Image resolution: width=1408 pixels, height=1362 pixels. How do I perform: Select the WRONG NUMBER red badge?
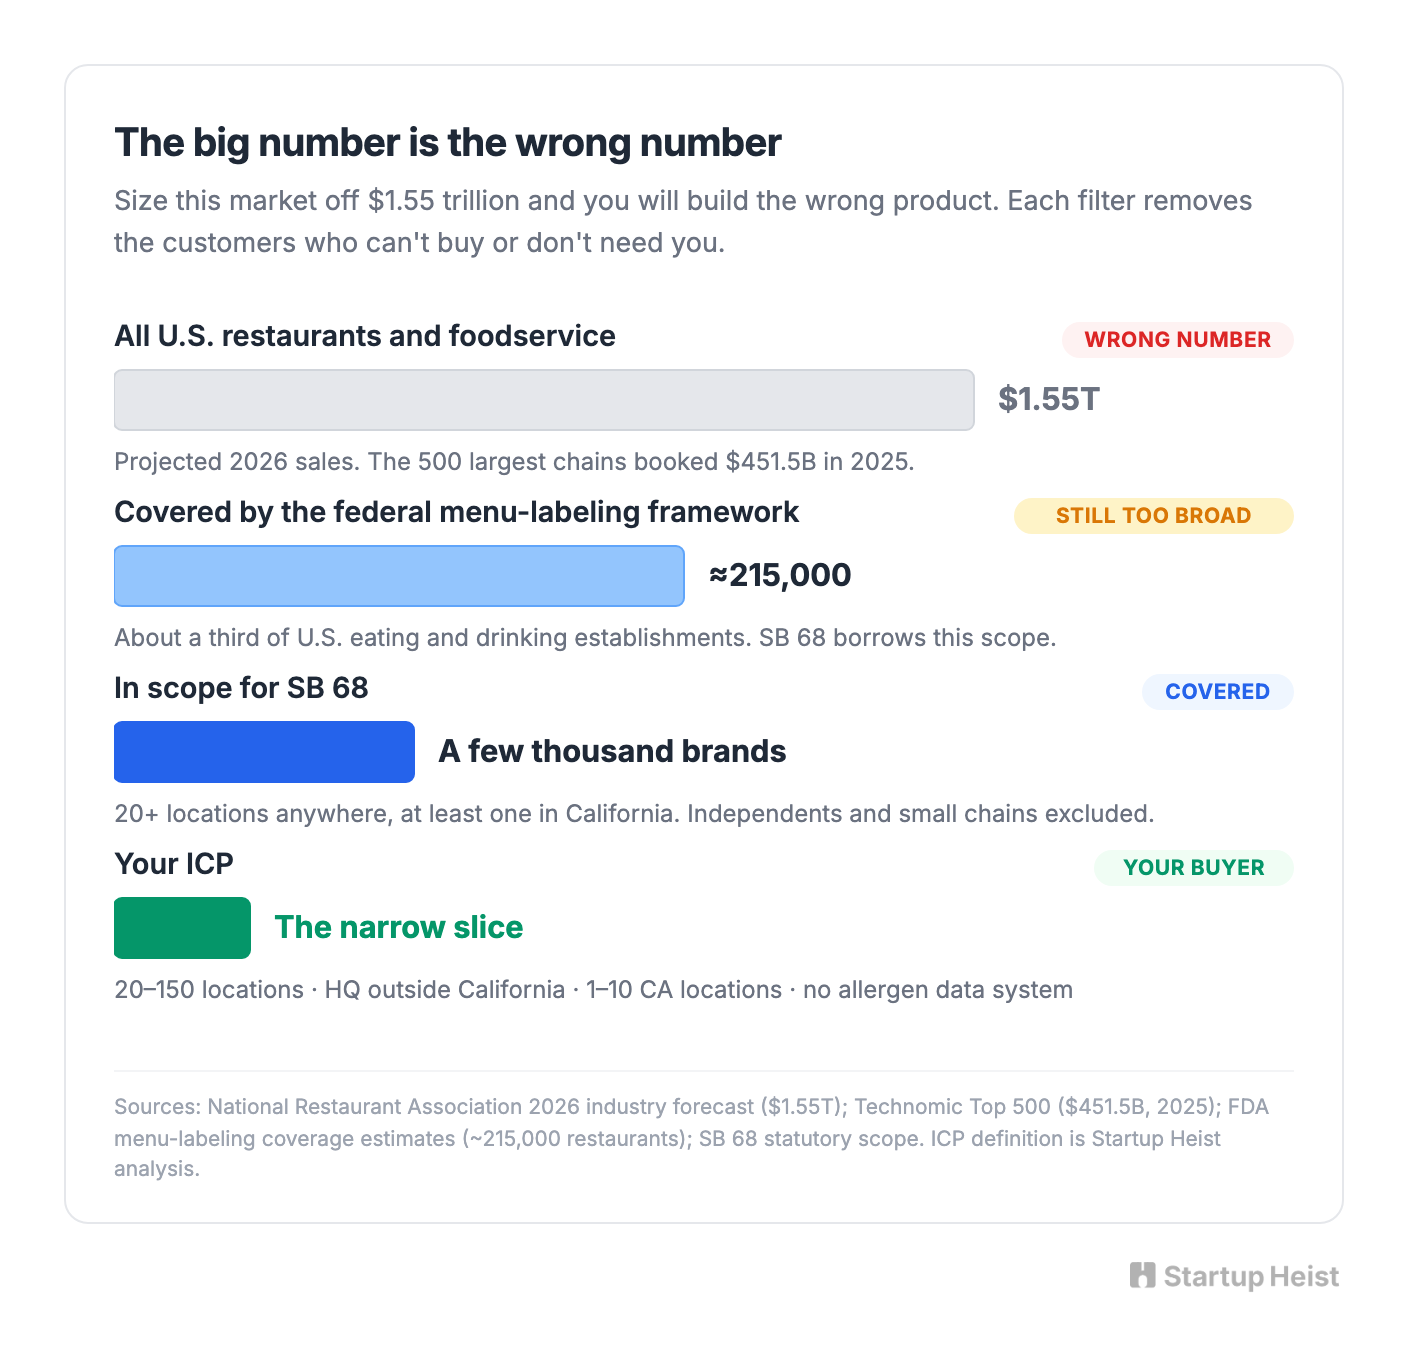[x=1177, y=340]
